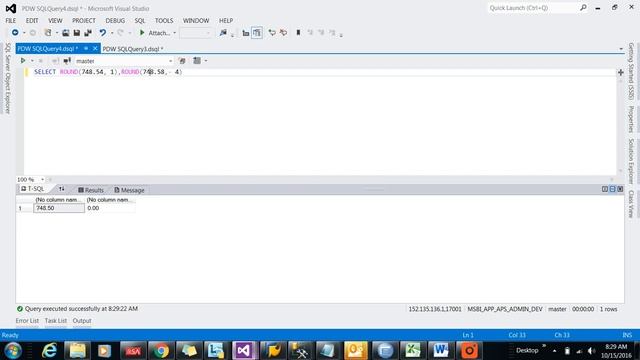Select the 0.00 result cell
This screenshot has width=640, height=360.
click(x=110, y=208)
